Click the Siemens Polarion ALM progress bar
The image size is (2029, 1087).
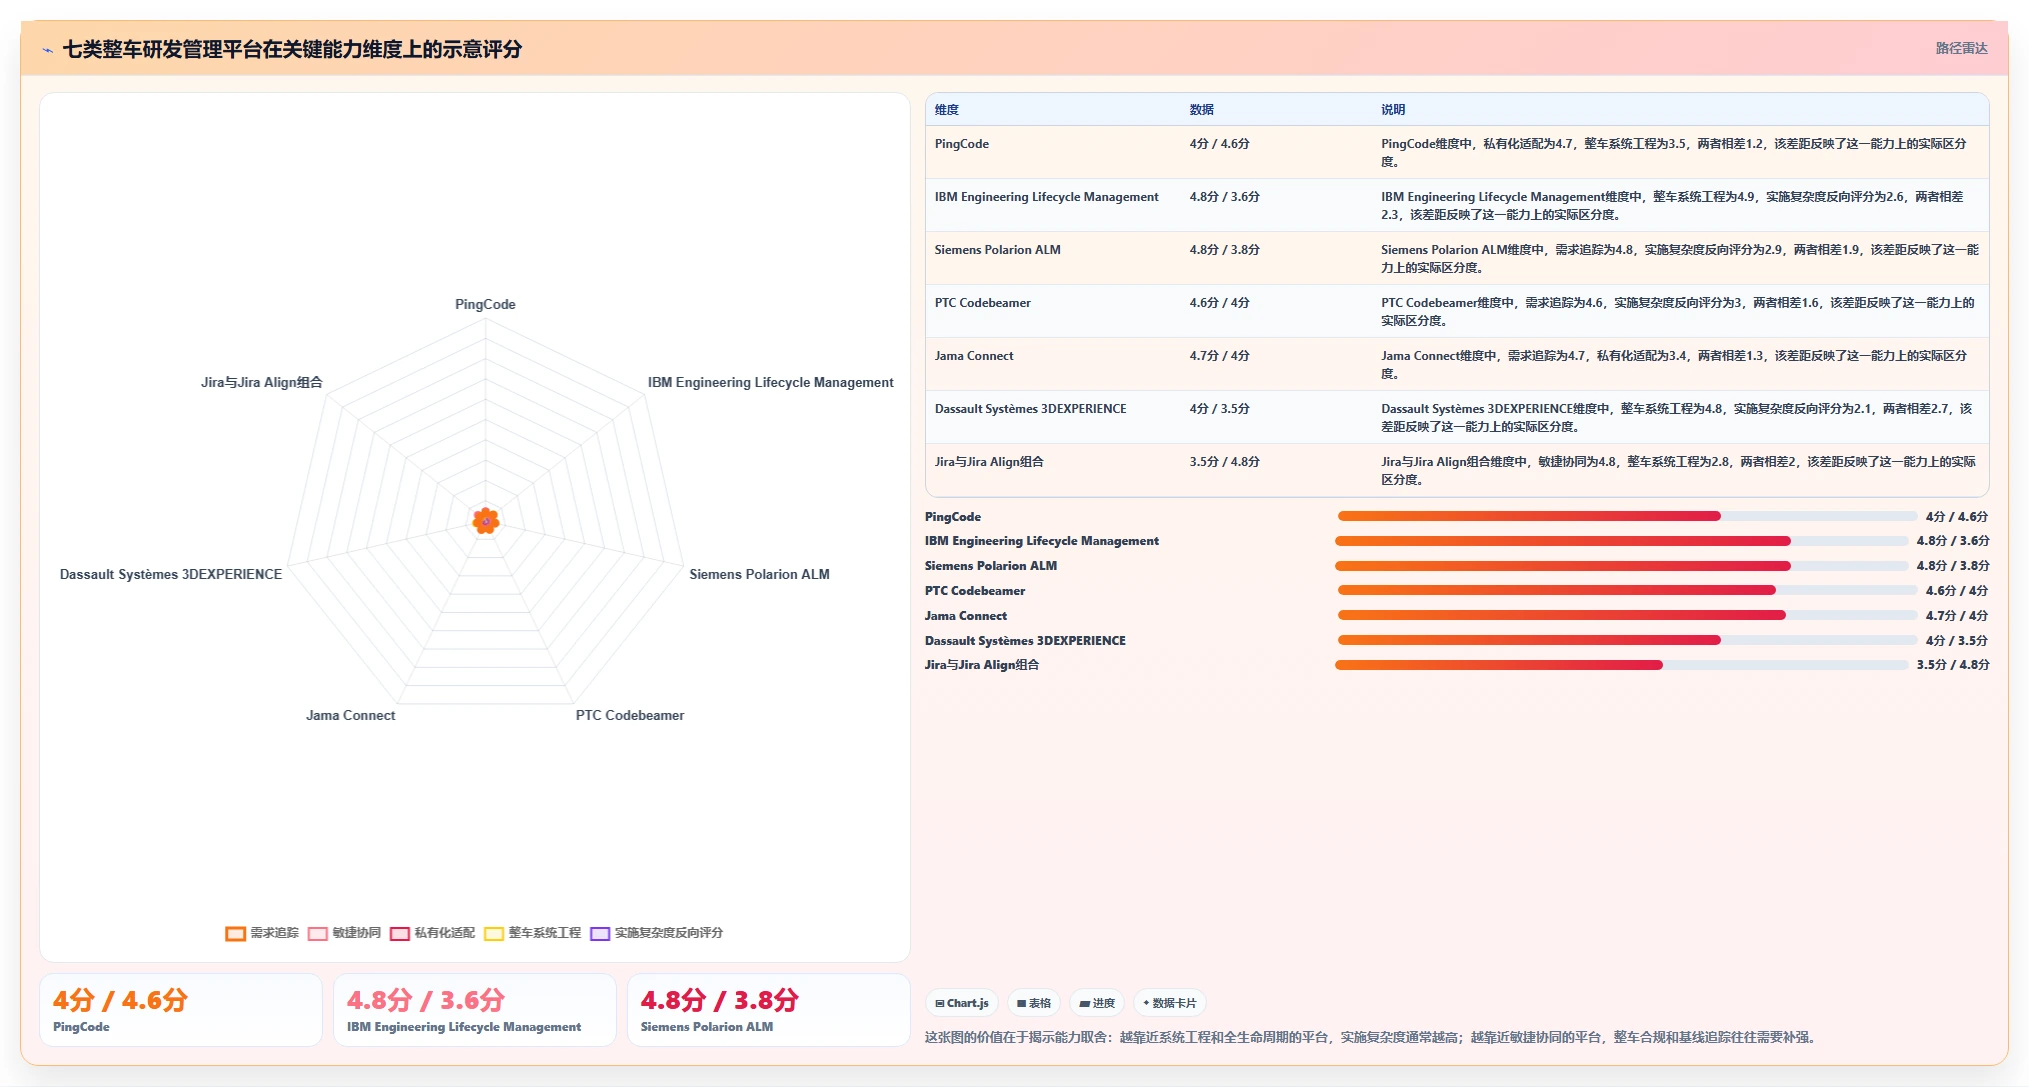point(1621,566)
